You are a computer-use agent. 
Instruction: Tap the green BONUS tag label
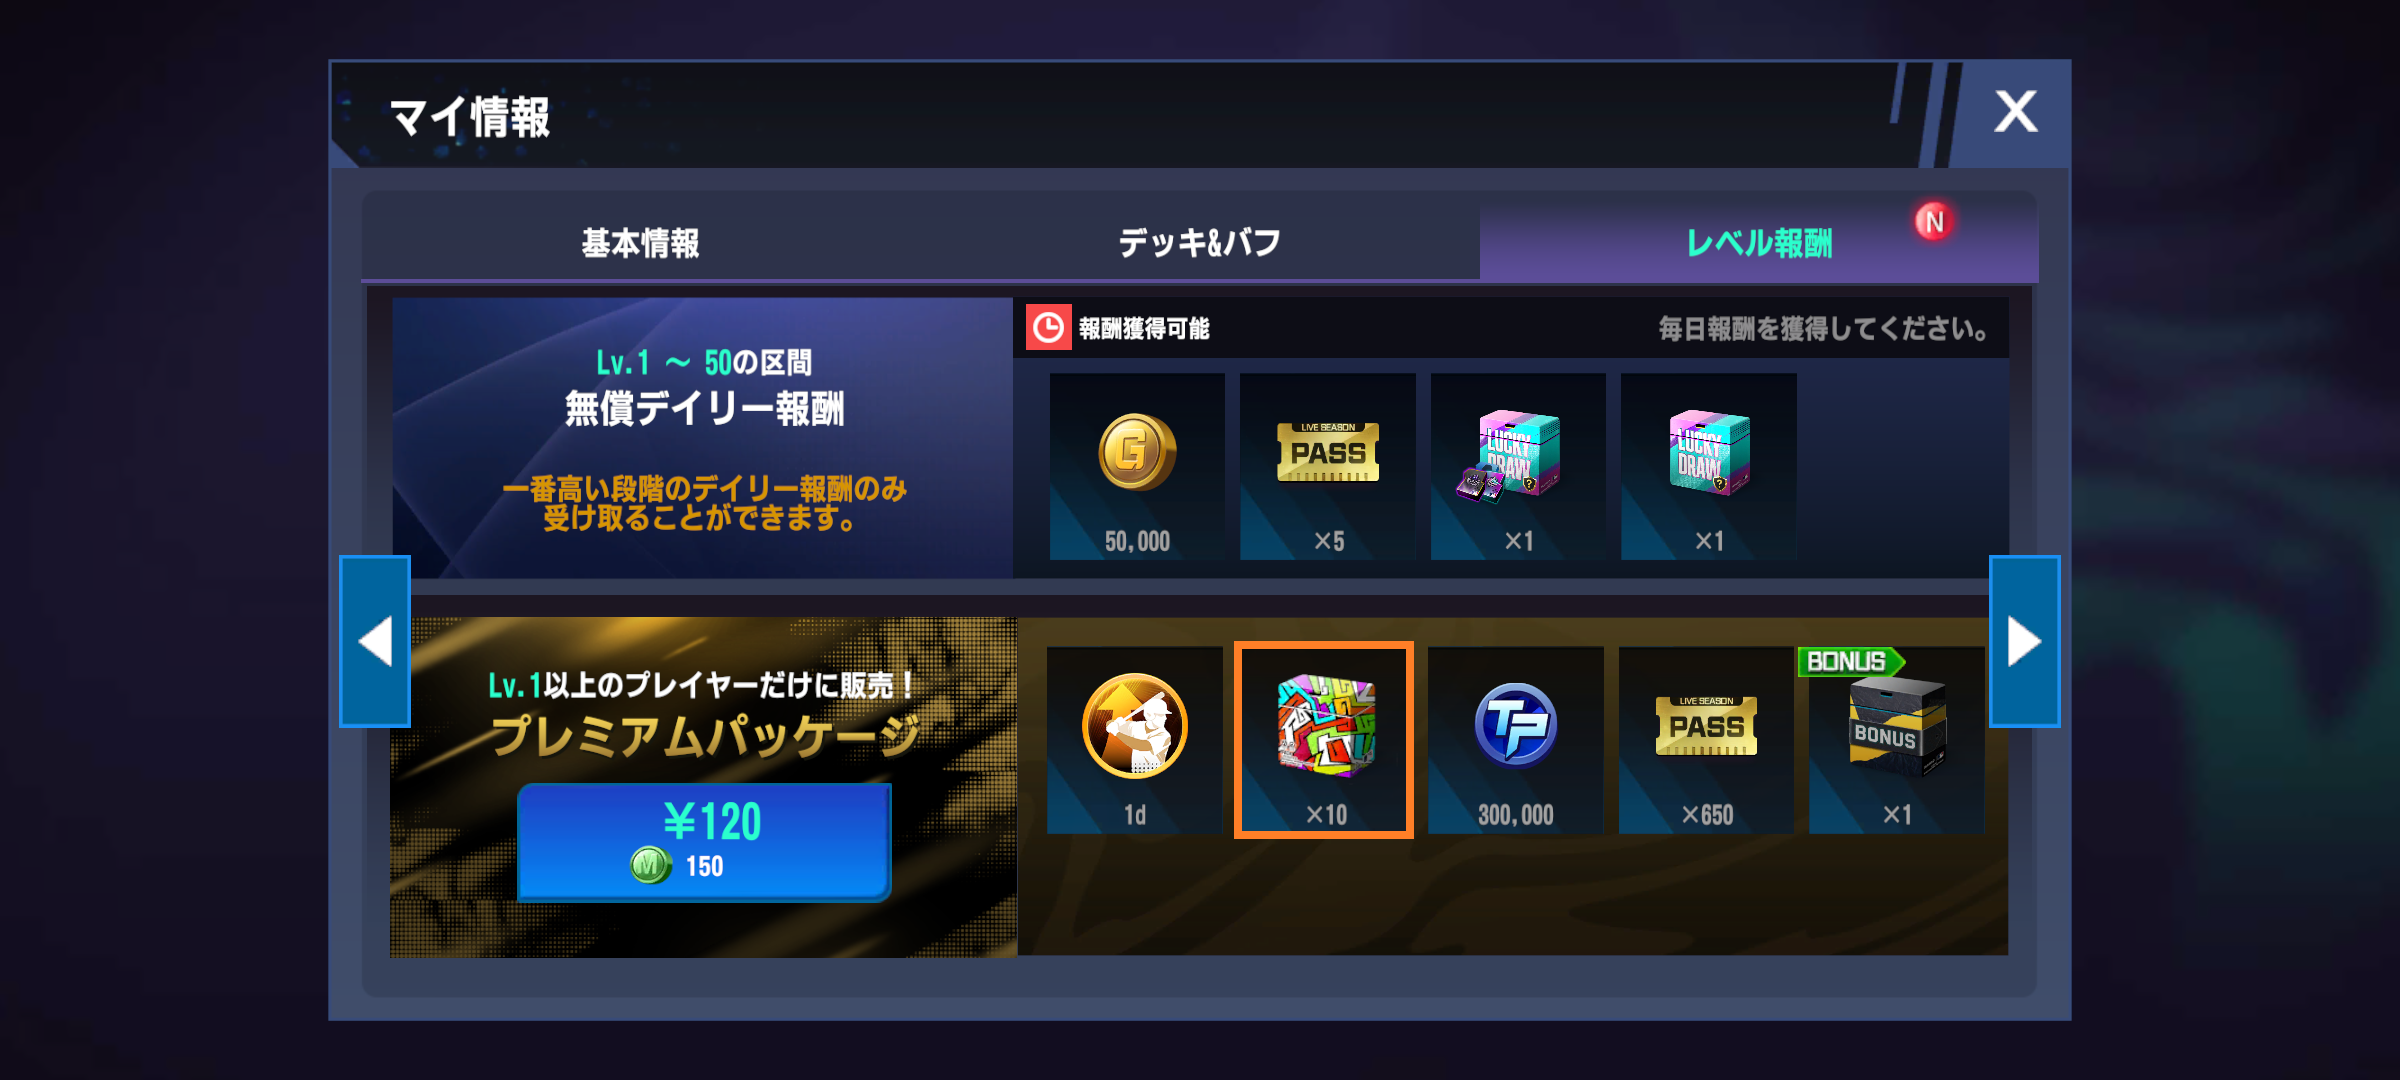point(1850,661)
